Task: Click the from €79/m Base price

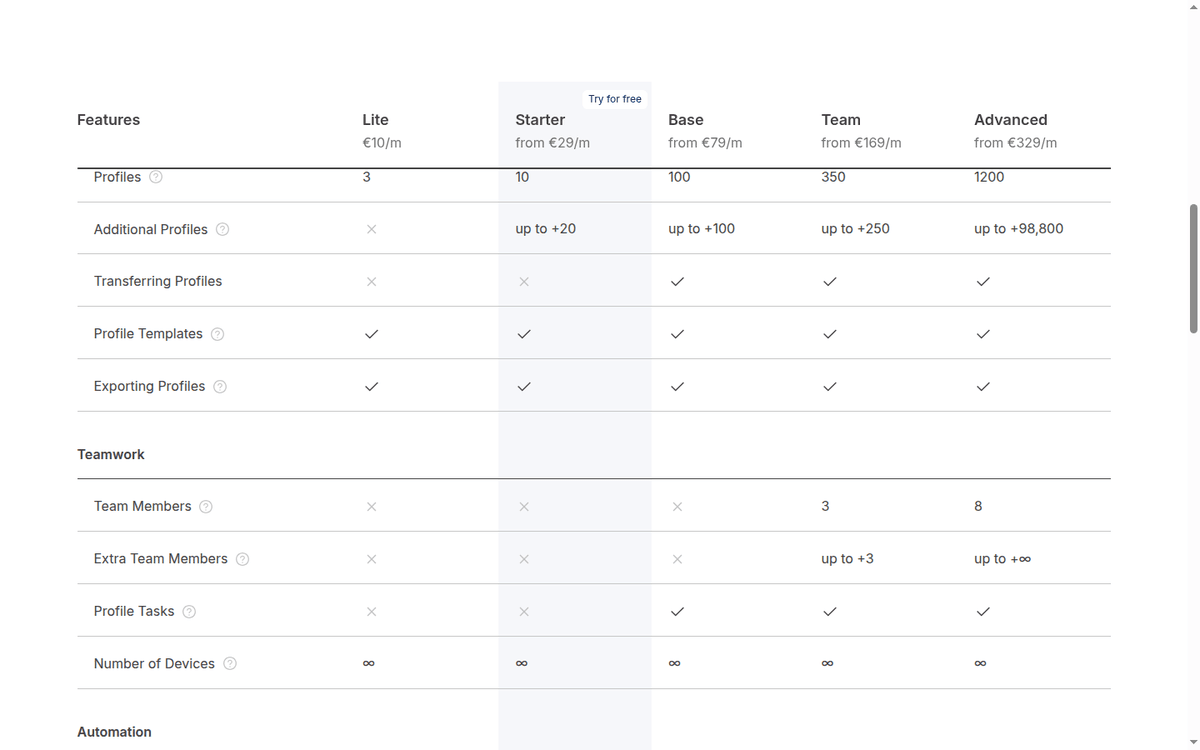Action: [705, 143]
